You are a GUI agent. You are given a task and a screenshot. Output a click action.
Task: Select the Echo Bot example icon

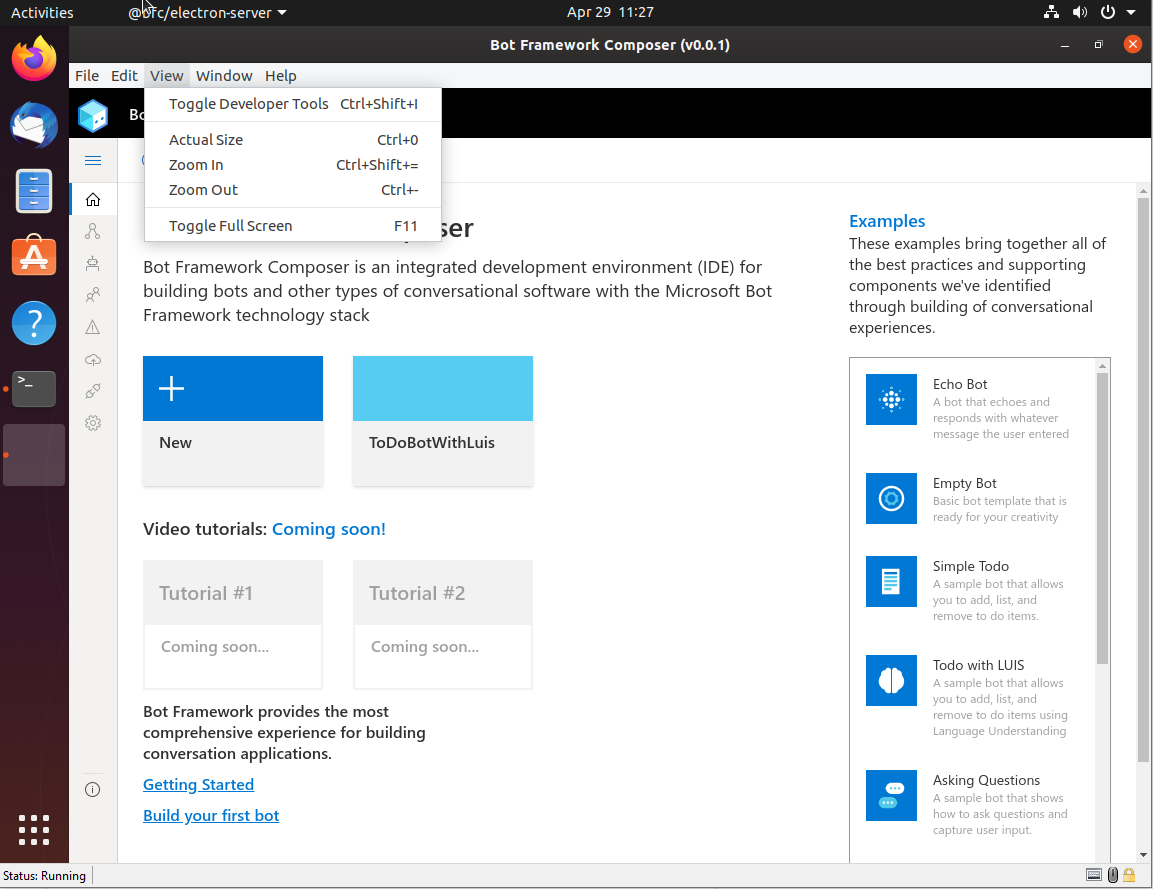[891, 399]
